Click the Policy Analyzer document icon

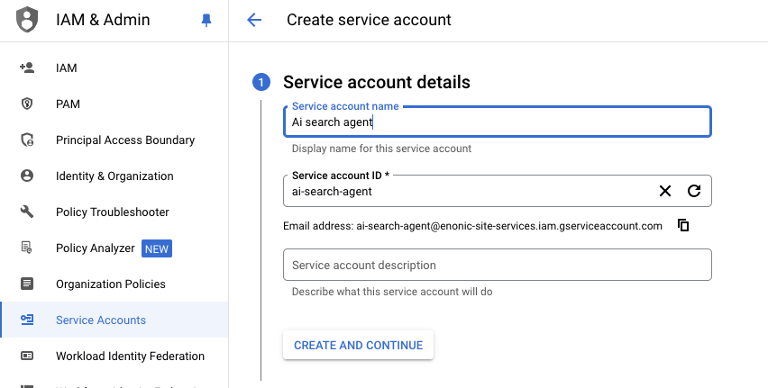click(x=27, y=247)
